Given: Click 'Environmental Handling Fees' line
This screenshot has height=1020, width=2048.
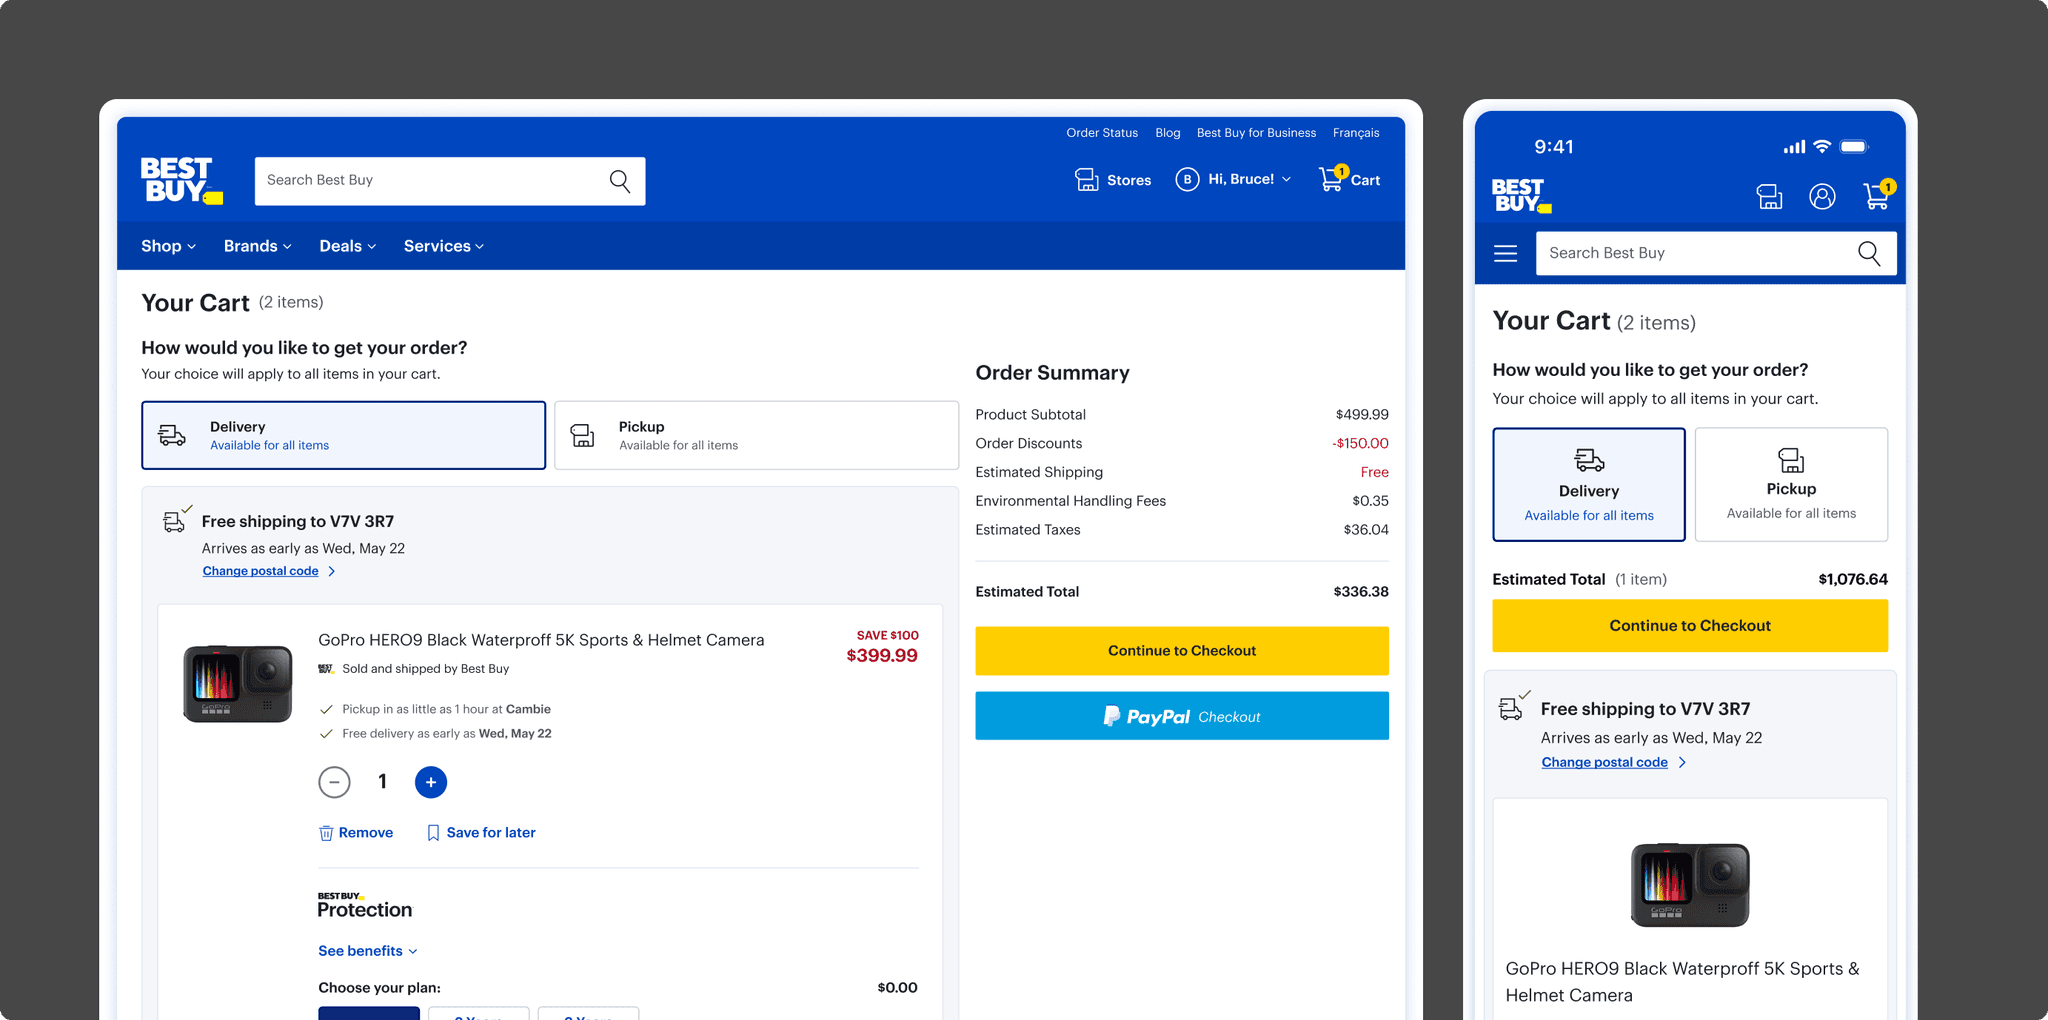Looking at the screenshot, I should (x=1182, y=501).
